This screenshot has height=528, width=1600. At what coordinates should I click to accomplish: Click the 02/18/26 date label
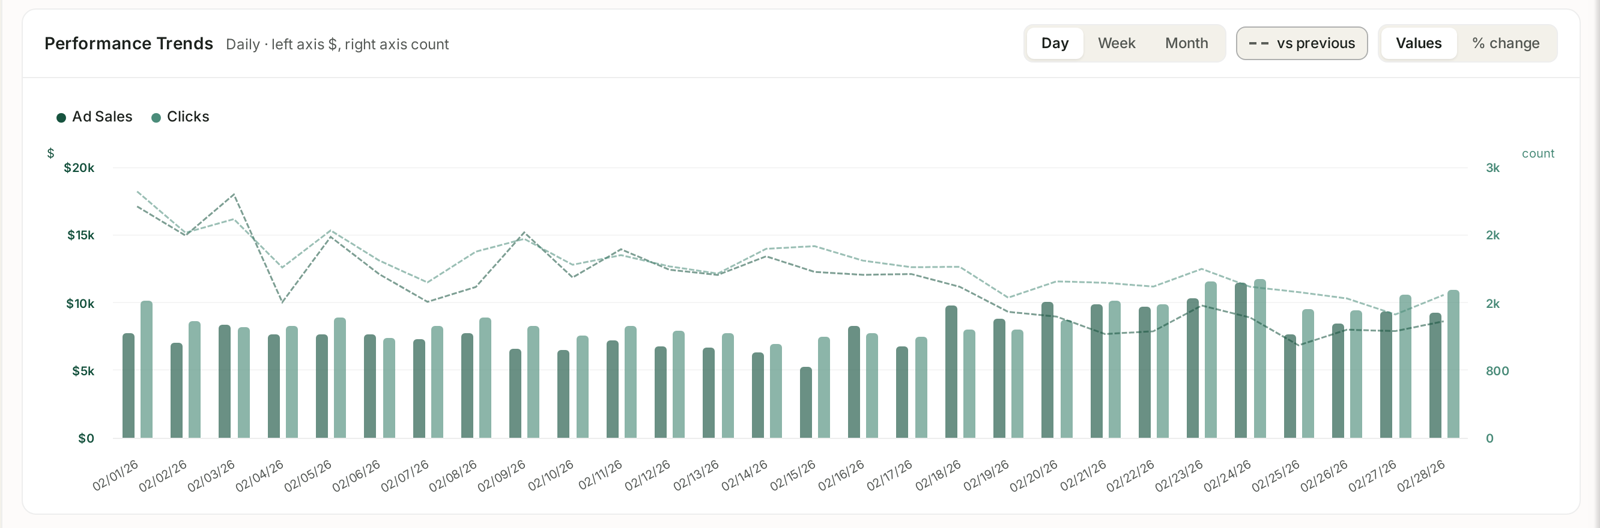click(938, 475)
